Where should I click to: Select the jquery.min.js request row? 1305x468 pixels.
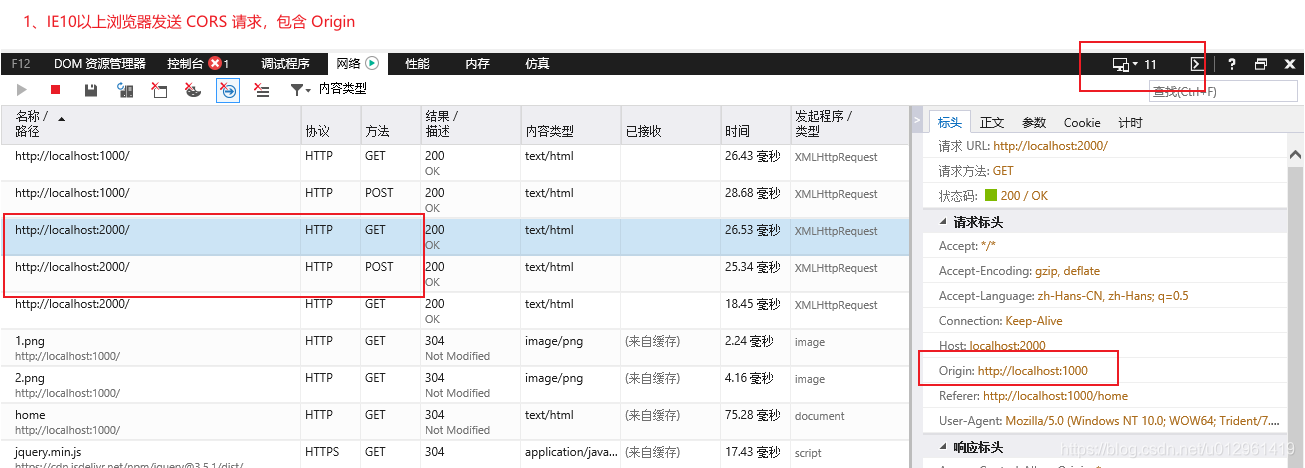[x=456, y=455]
